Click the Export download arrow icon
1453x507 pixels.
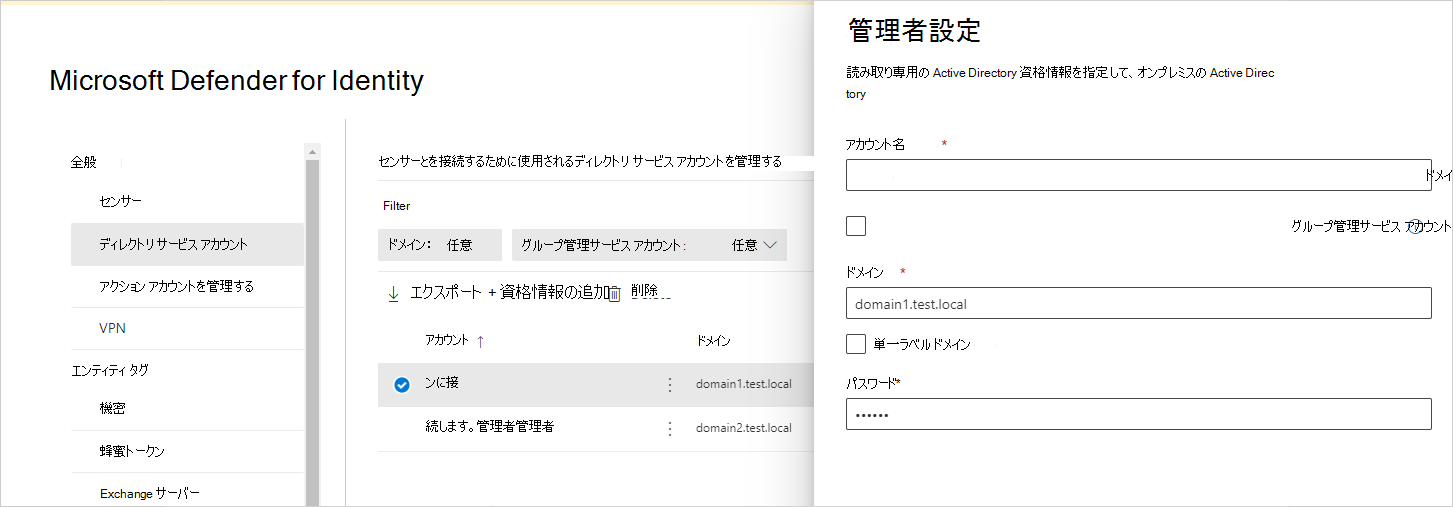[393, 294]
